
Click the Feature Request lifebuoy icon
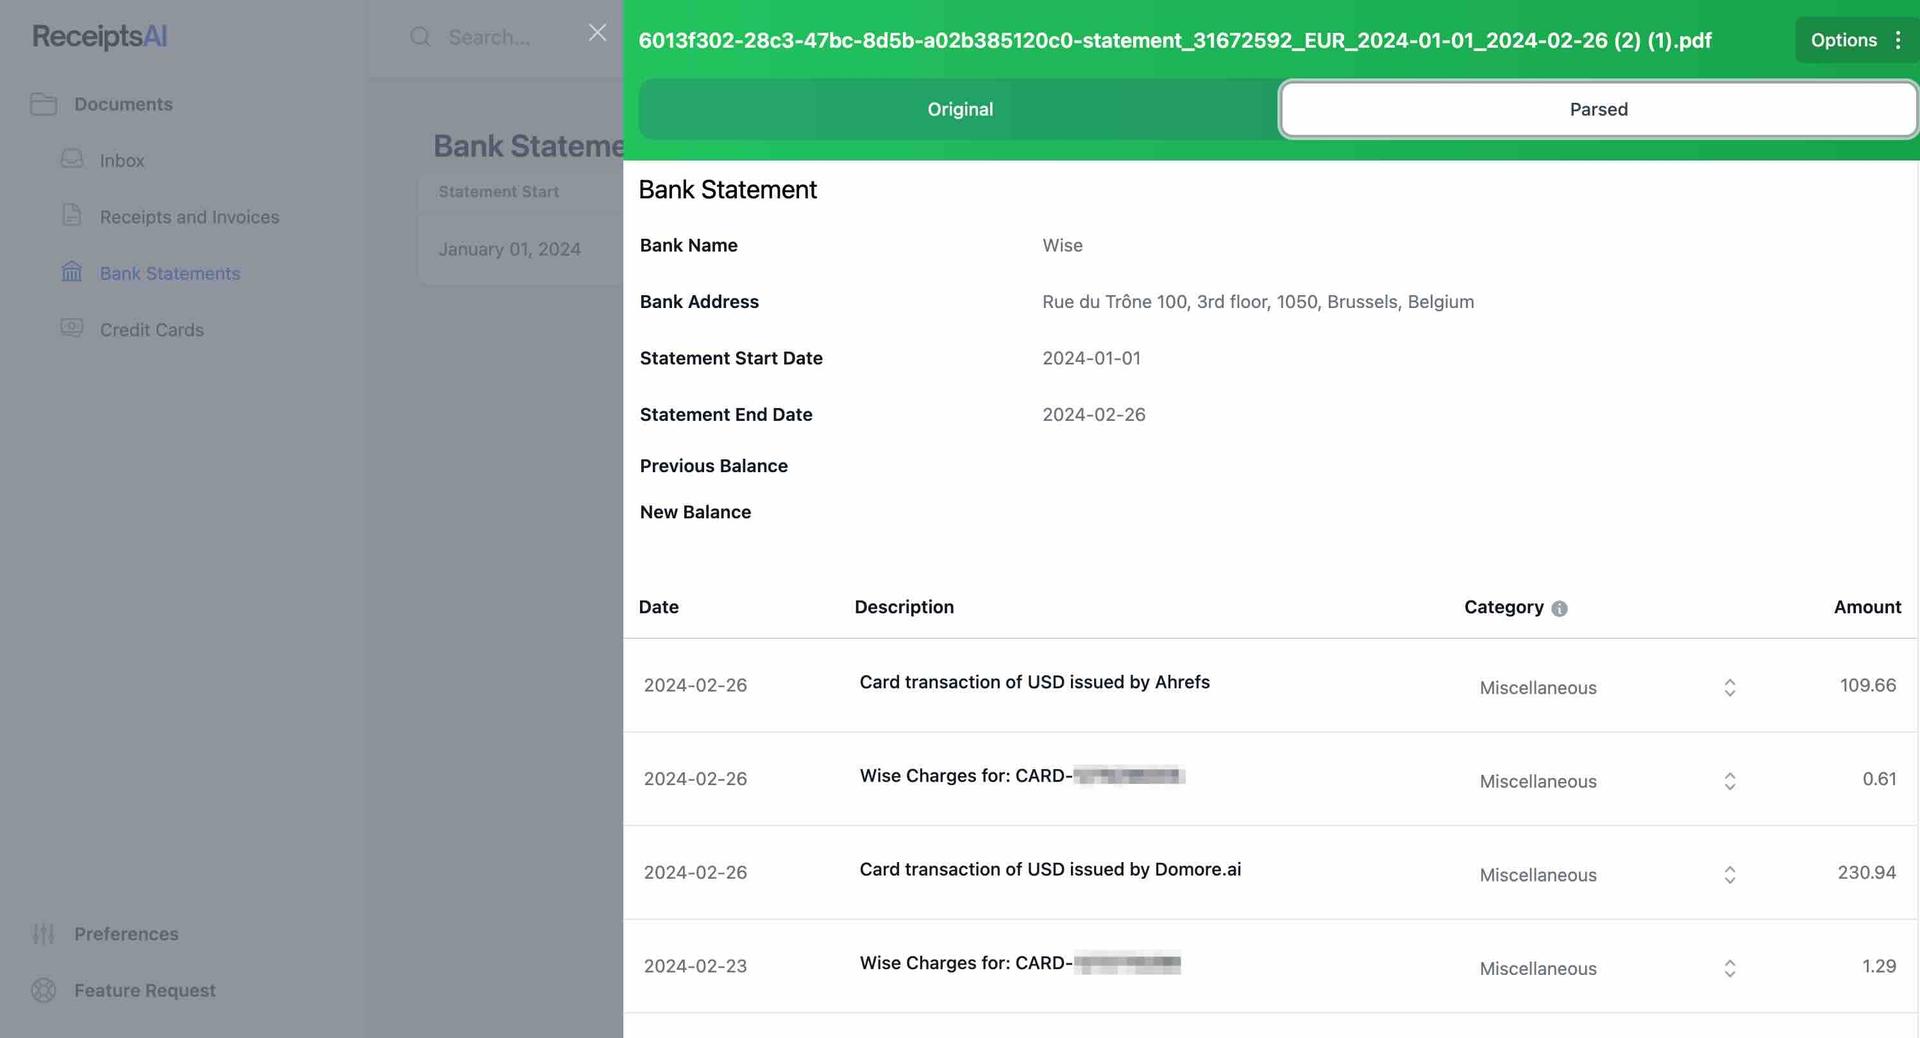(43, 990)
